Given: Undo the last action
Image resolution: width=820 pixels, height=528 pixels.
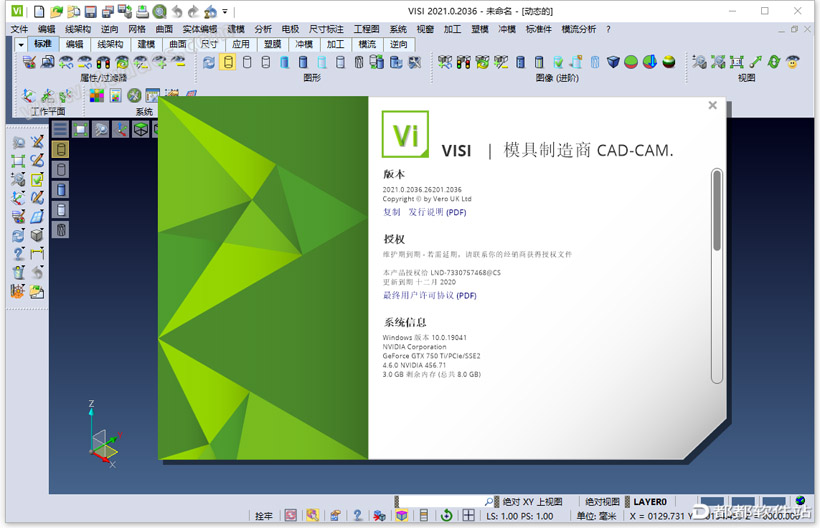Looking at the screenshot, I should [177, 11].
